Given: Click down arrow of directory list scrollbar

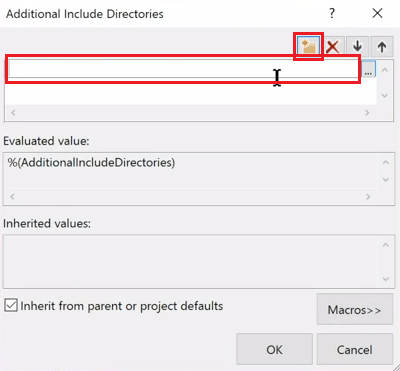Looking at the screenshot, I should (385, 96).
